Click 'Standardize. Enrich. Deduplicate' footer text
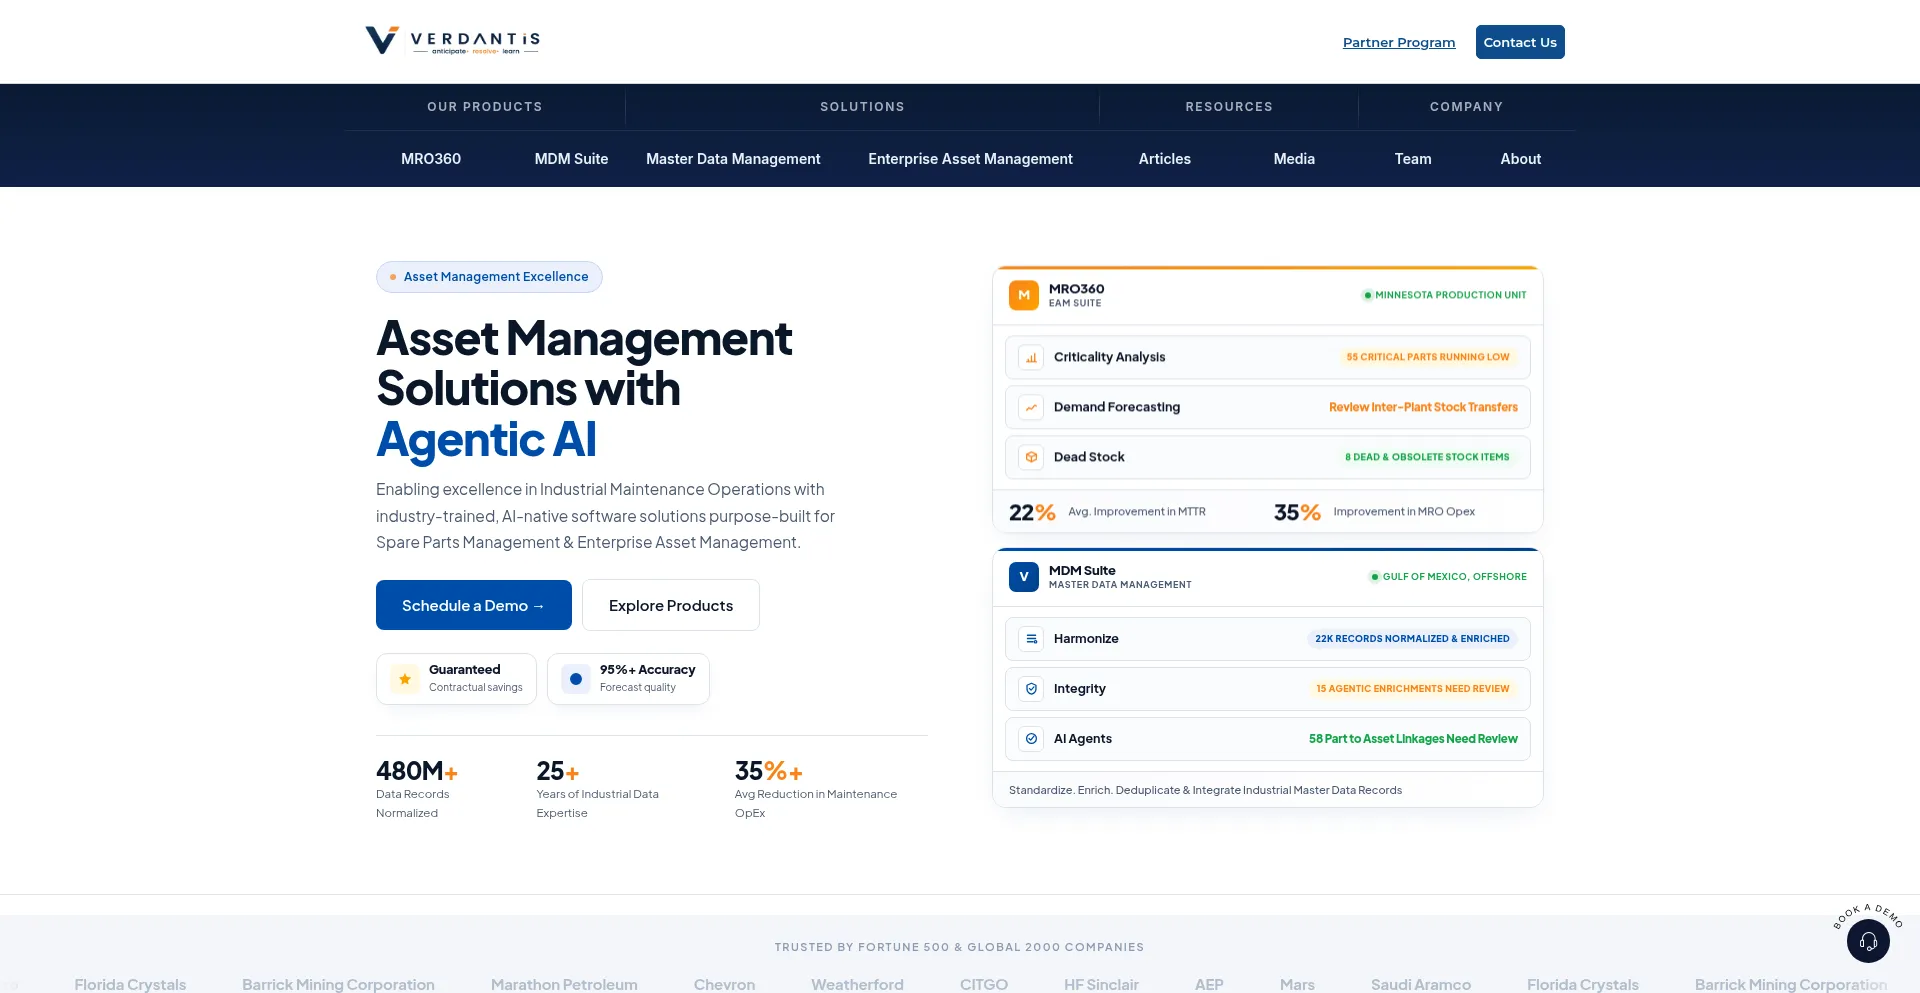Viewport: 1920px width, 993px height. [1205, 790]
